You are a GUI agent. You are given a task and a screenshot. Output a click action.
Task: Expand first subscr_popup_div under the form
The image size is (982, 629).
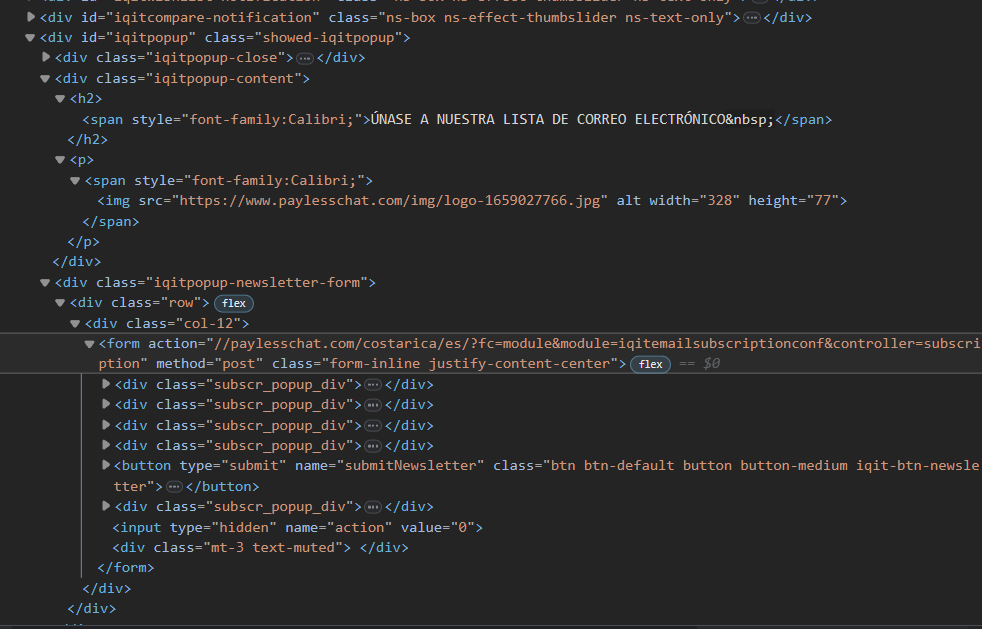[106, 383]
